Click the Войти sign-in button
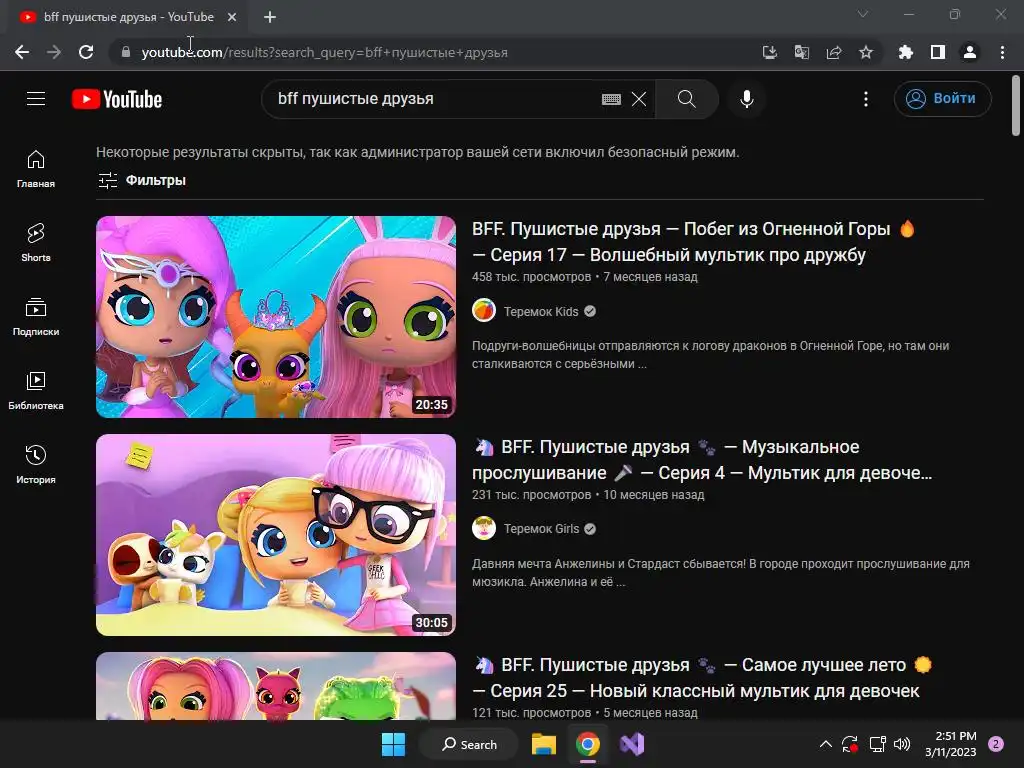Viewport: 1024px width, 768px height. click(x=942, y=99)
